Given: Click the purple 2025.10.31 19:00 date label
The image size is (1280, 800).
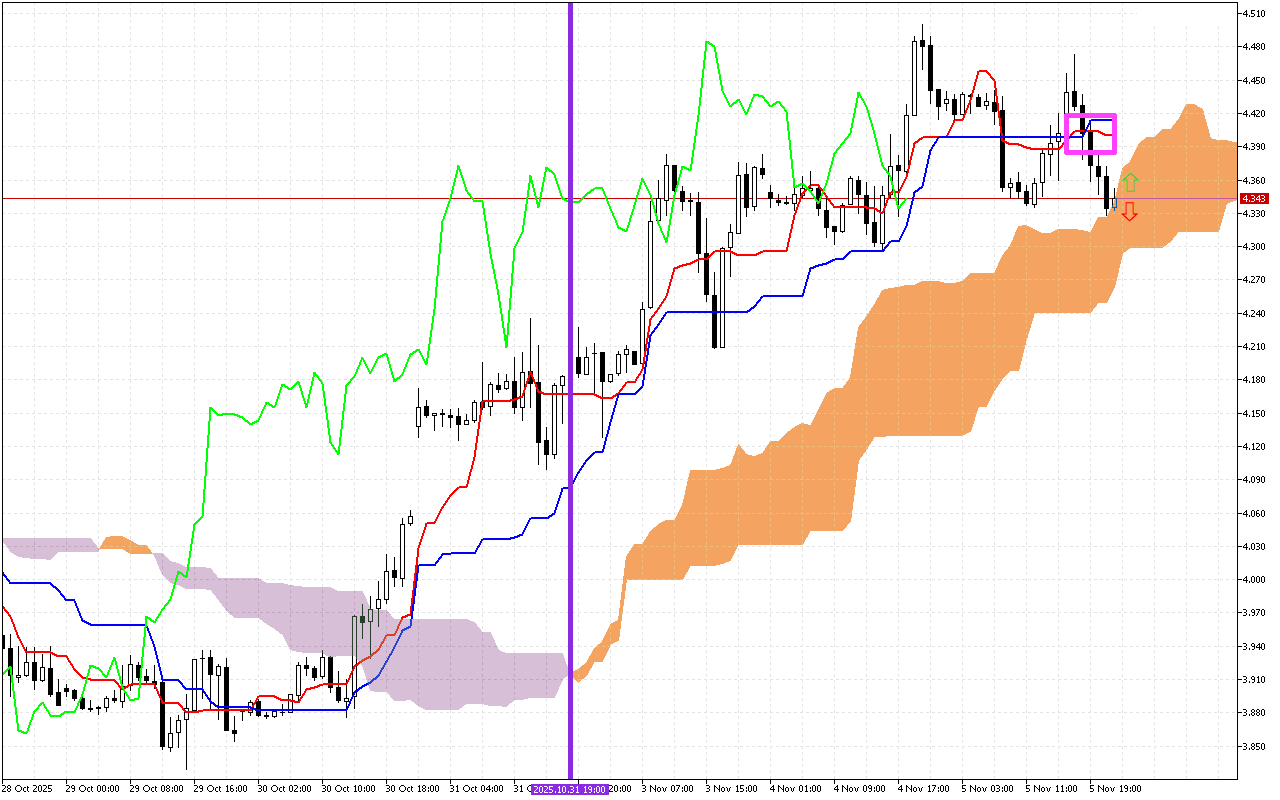Looking at the screenshot, I should pos(570,789).
